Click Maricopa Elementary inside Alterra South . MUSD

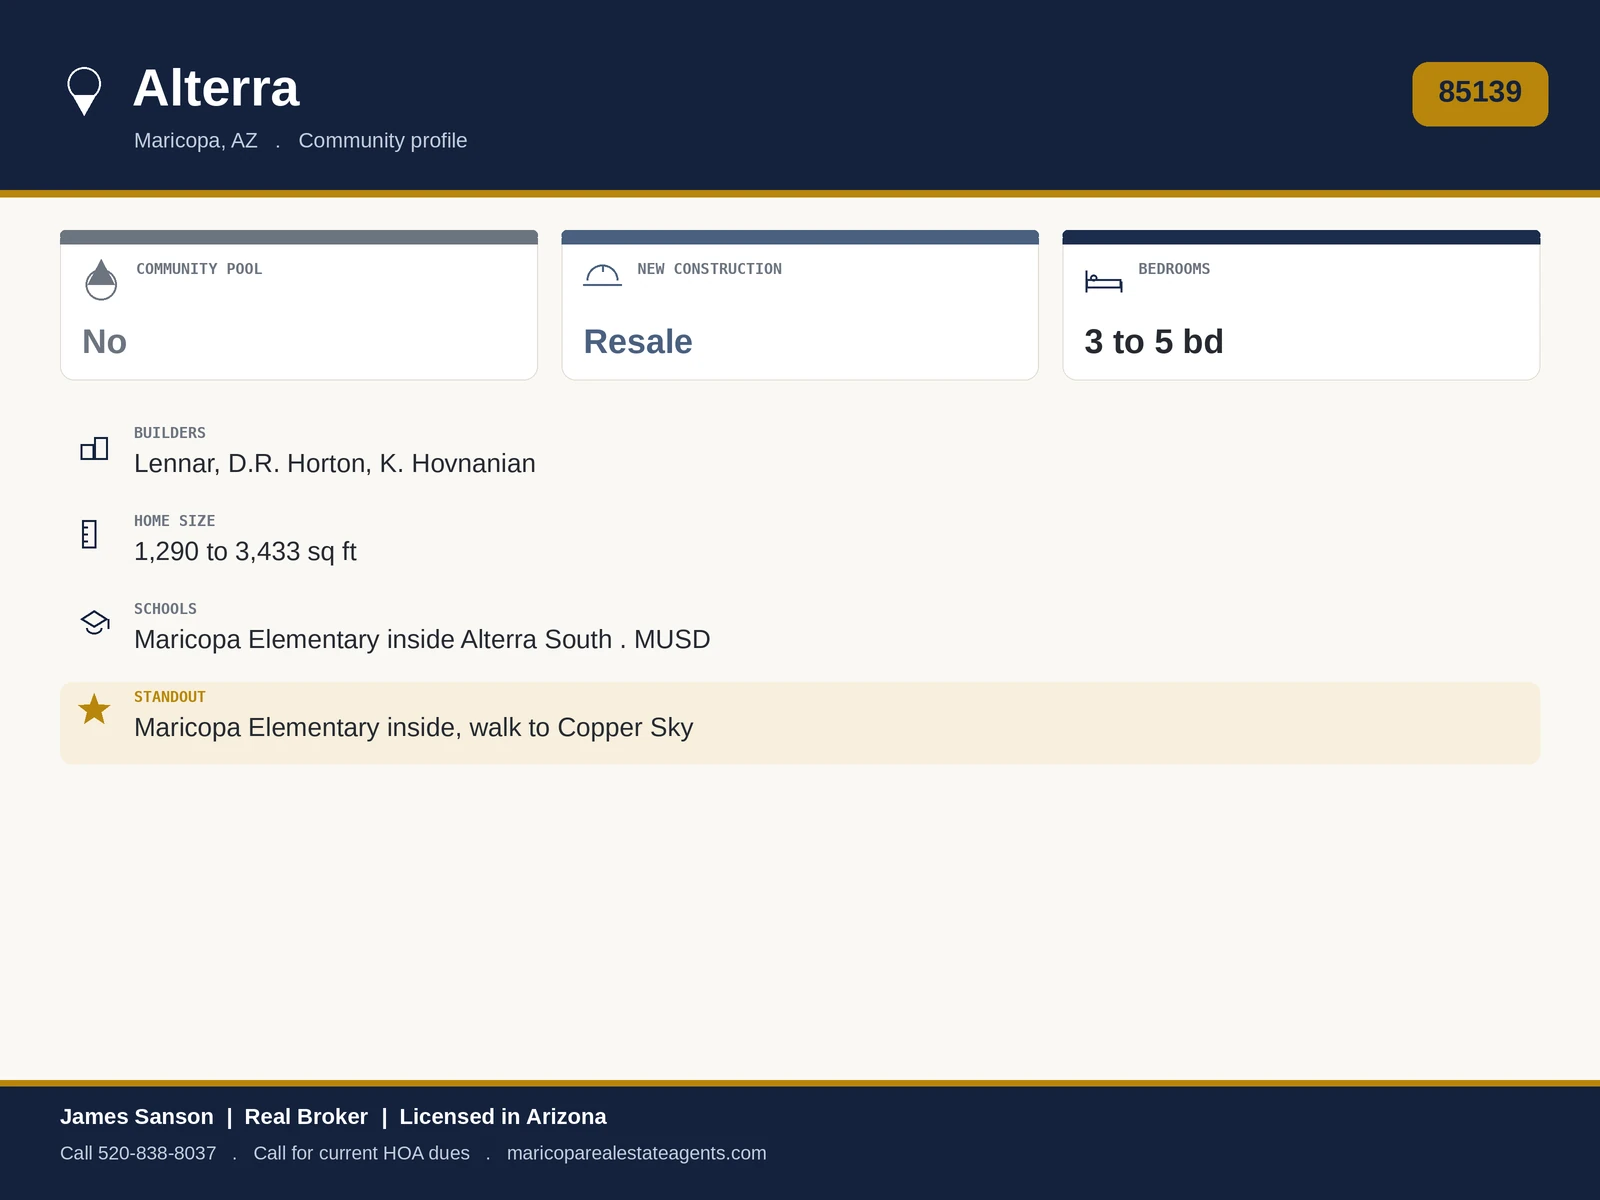coord(422,640)
